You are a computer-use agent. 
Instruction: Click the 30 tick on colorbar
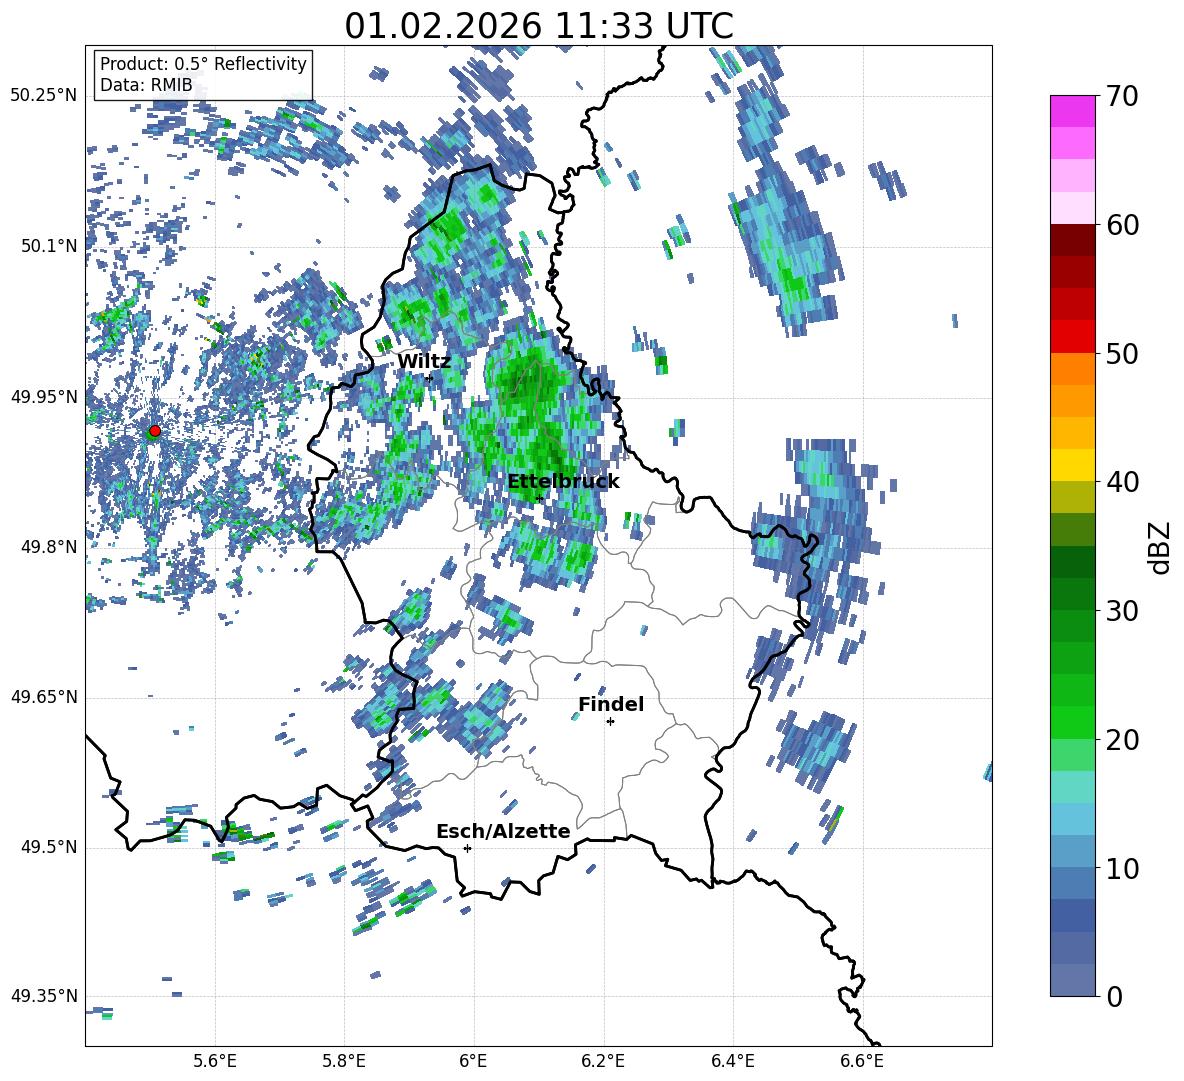pyautogui.click(x=1123, y=611)
